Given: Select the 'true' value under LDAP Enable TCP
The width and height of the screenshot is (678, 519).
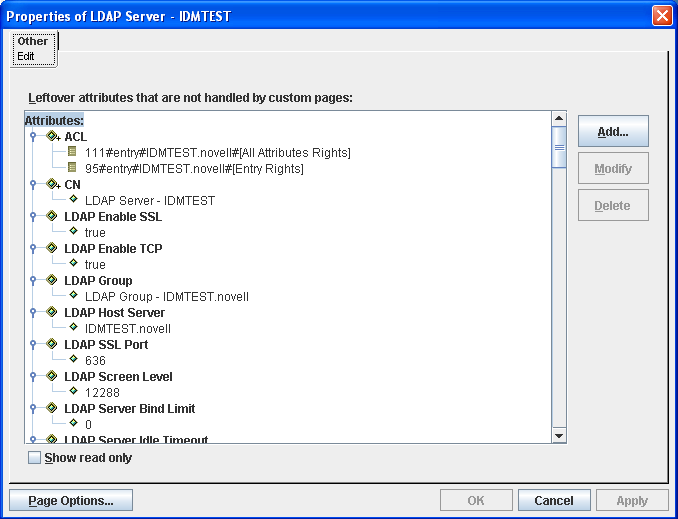Looking at the screenshot, I should [x=95, y=265].
